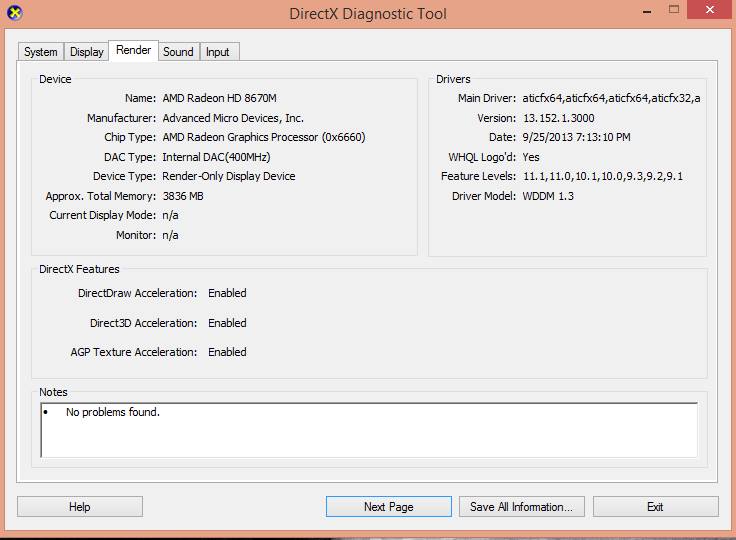
Task: Click the 'Direct3D Acceleration:' label
Action: 144,323
